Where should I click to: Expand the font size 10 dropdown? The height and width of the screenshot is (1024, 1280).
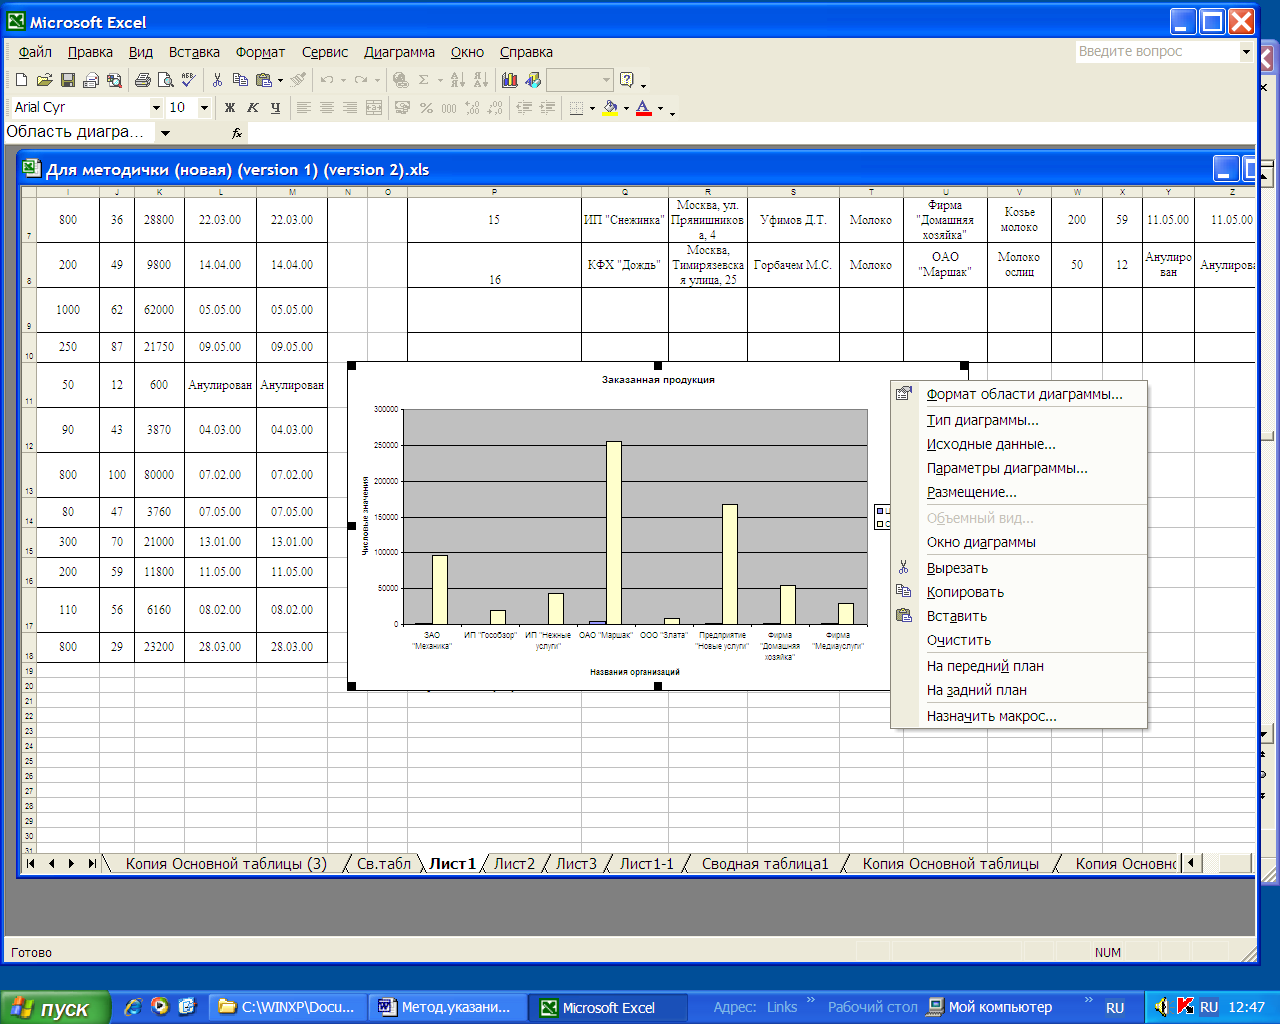[x=204, y=107]
